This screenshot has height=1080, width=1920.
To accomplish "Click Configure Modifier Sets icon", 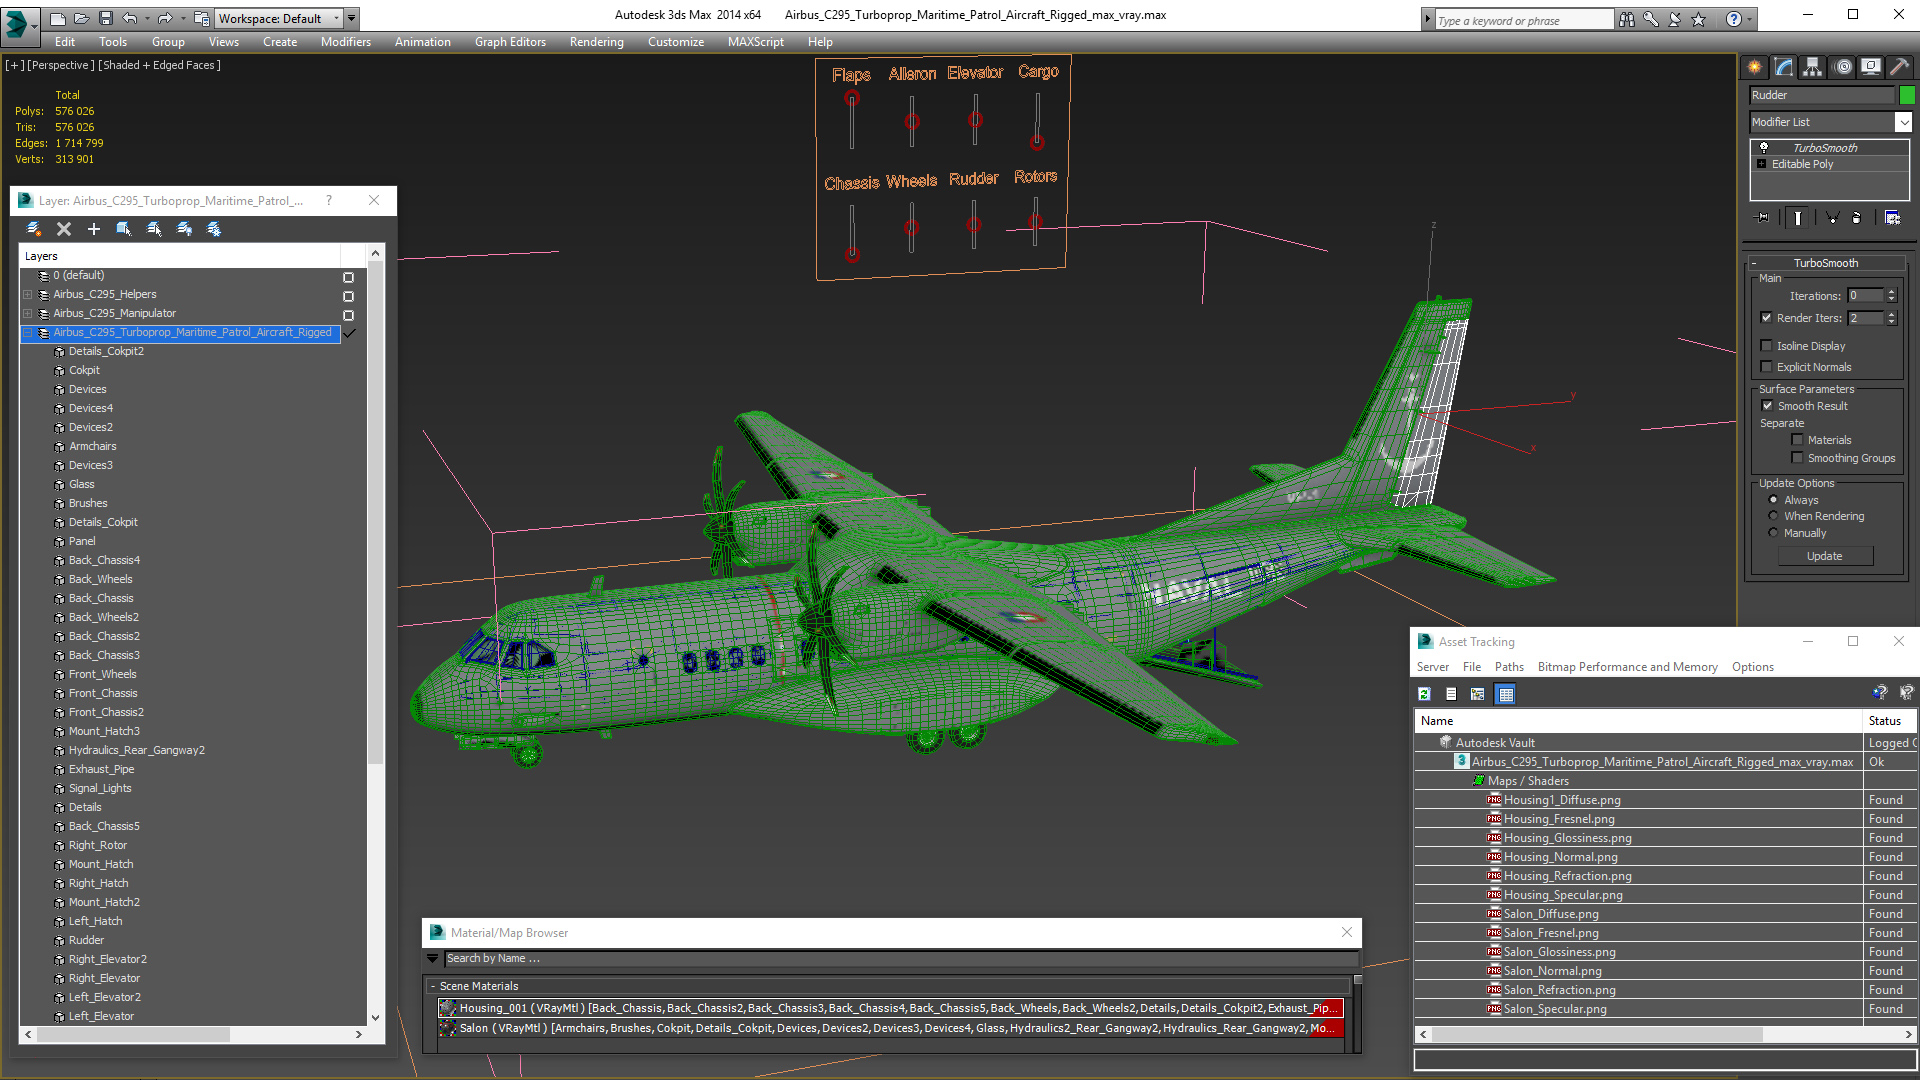I will coord(1892,218).
